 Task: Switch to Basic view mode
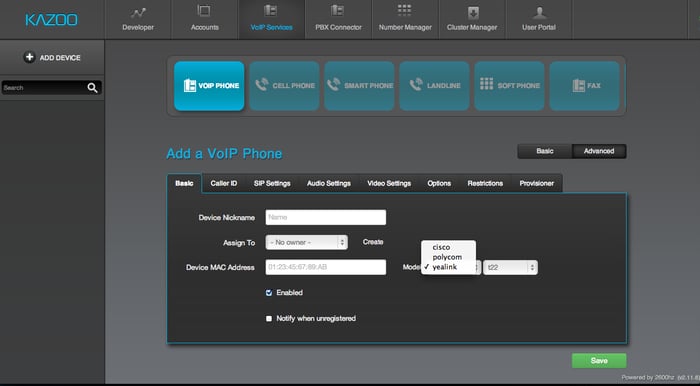click(x=545, y=151)
